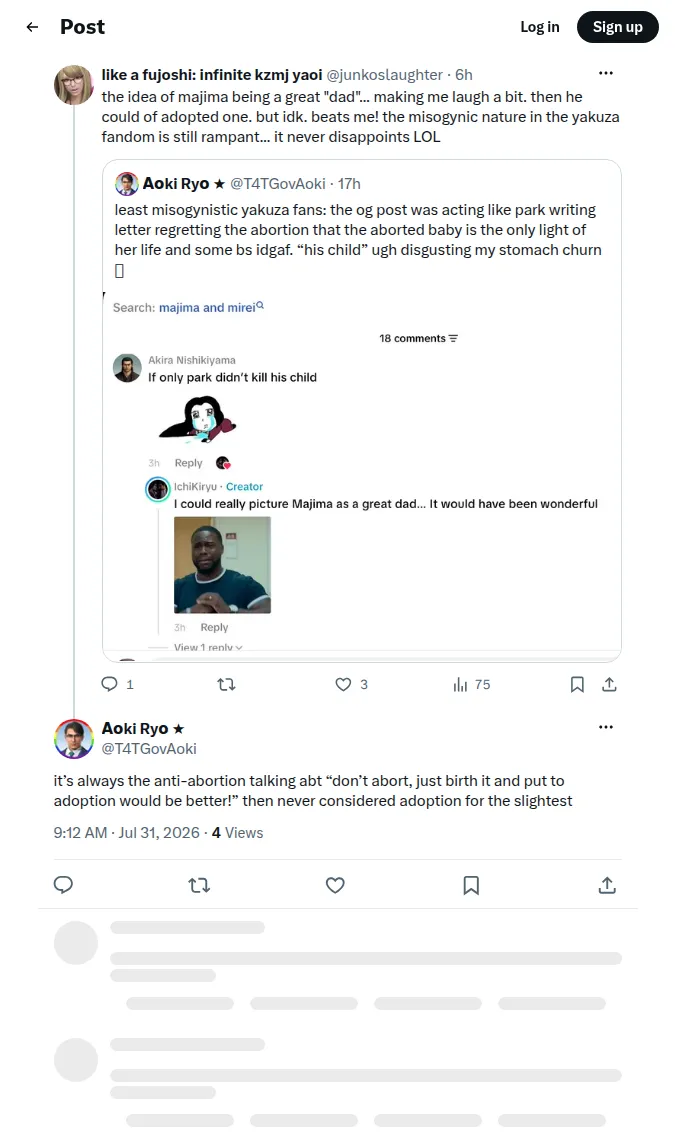Go back with the left arrow icon
This screenshot has width=675, height=1143.
[x=32, y=27]
